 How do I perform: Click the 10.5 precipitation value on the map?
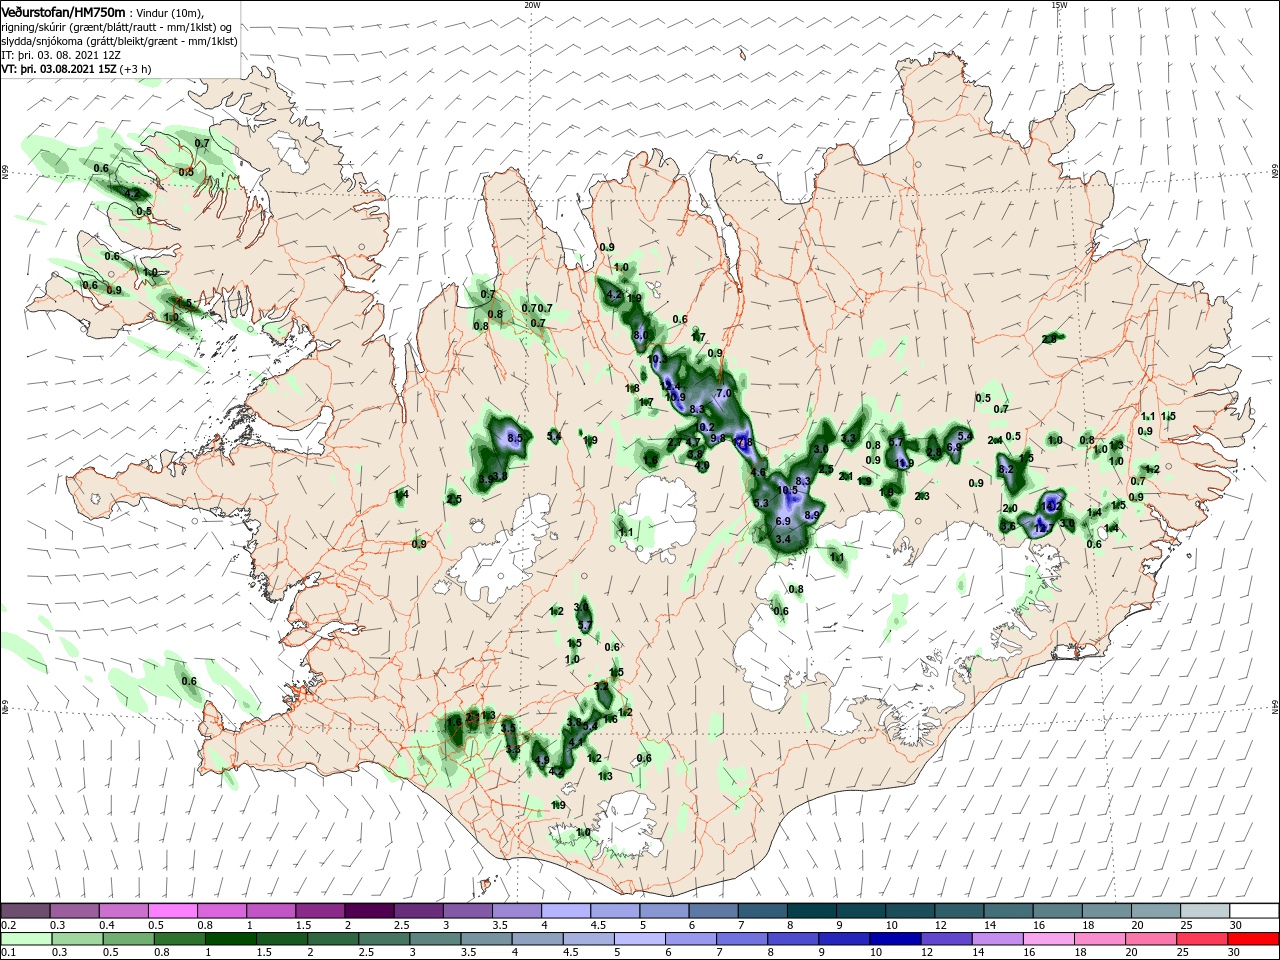tap(788, 491)
